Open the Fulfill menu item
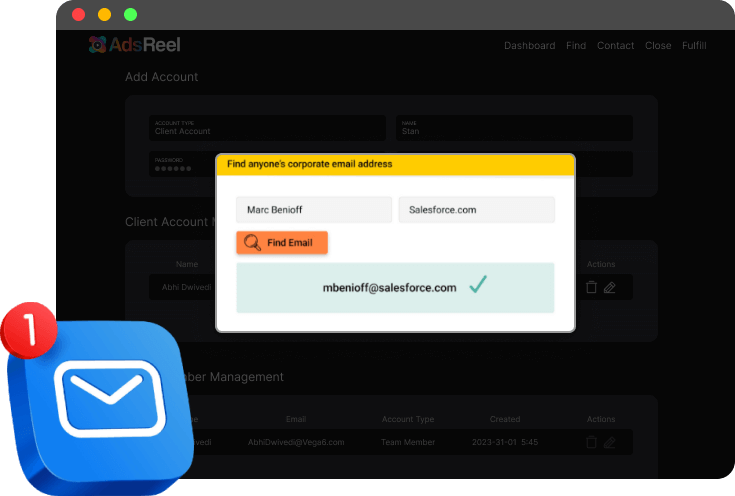Screen dimensions: 735x496 tap(694, 46)
